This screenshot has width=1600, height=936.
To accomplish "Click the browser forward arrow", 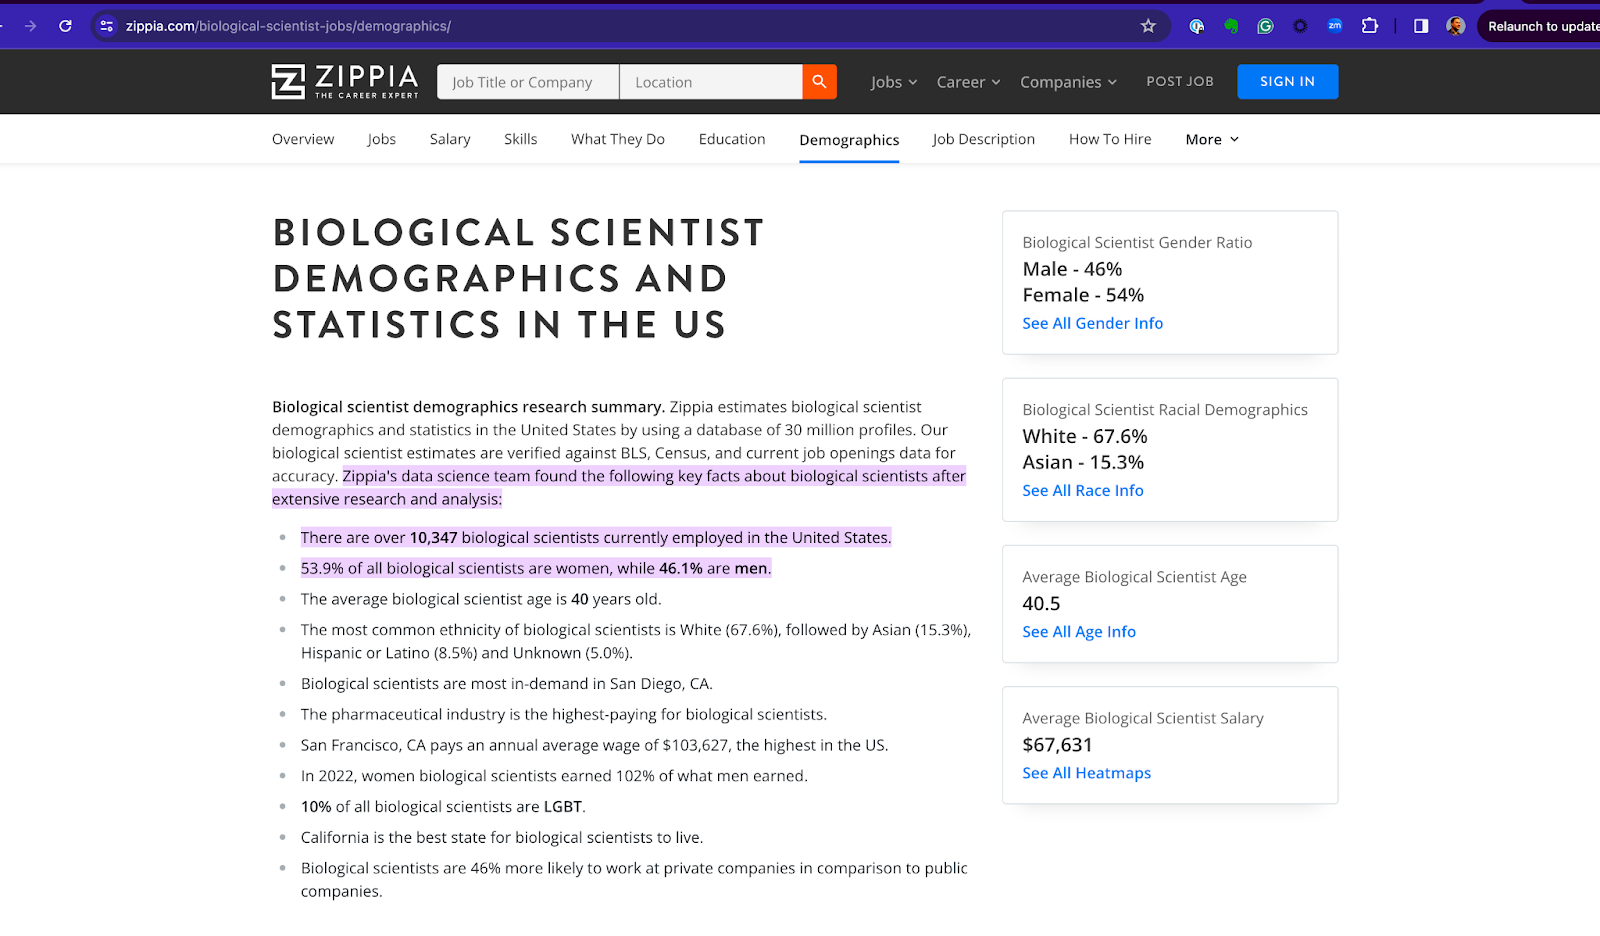I will click(30, 26).
